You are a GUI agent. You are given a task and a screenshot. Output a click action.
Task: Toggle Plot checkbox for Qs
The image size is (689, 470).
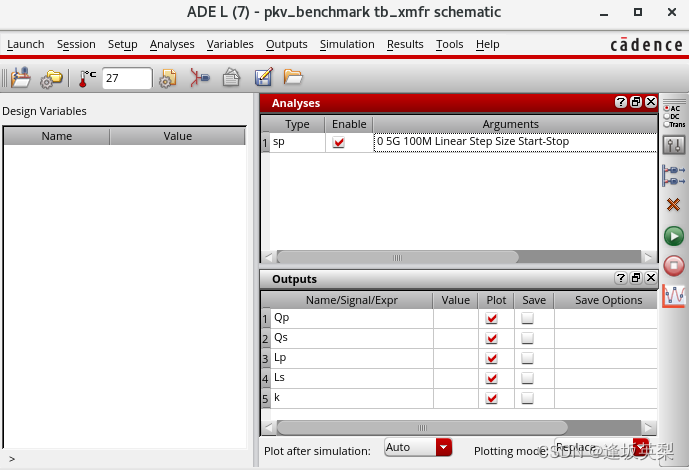[492, 338]
